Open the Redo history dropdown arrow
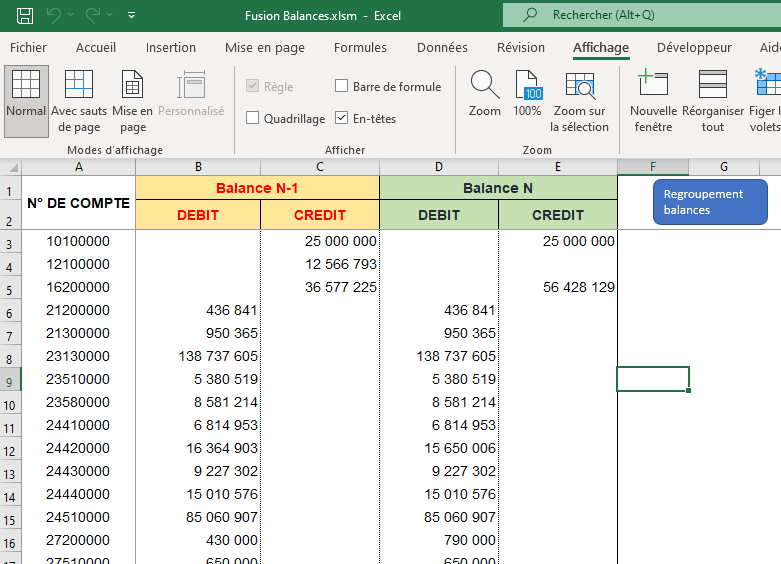The width and height of the screenshot is (781, 564). [110, 15]
